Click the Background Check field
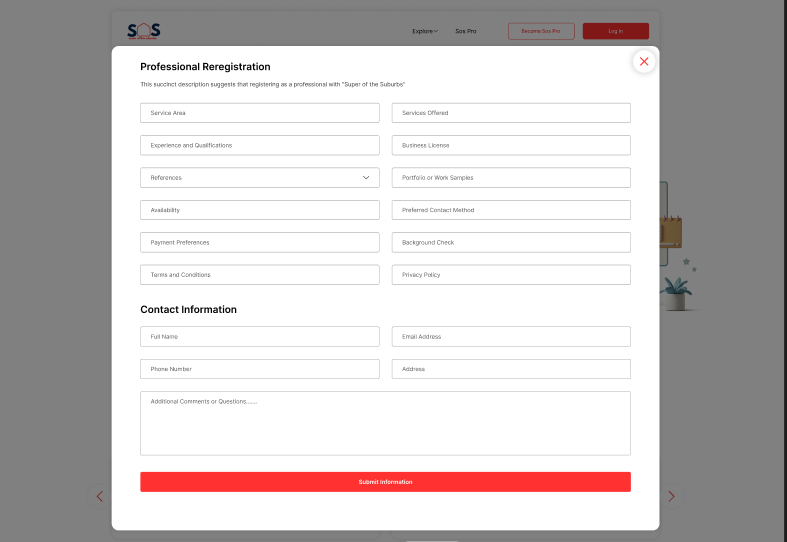The width and height of the screenshot is (787, 542). click(x=511, y=242)
